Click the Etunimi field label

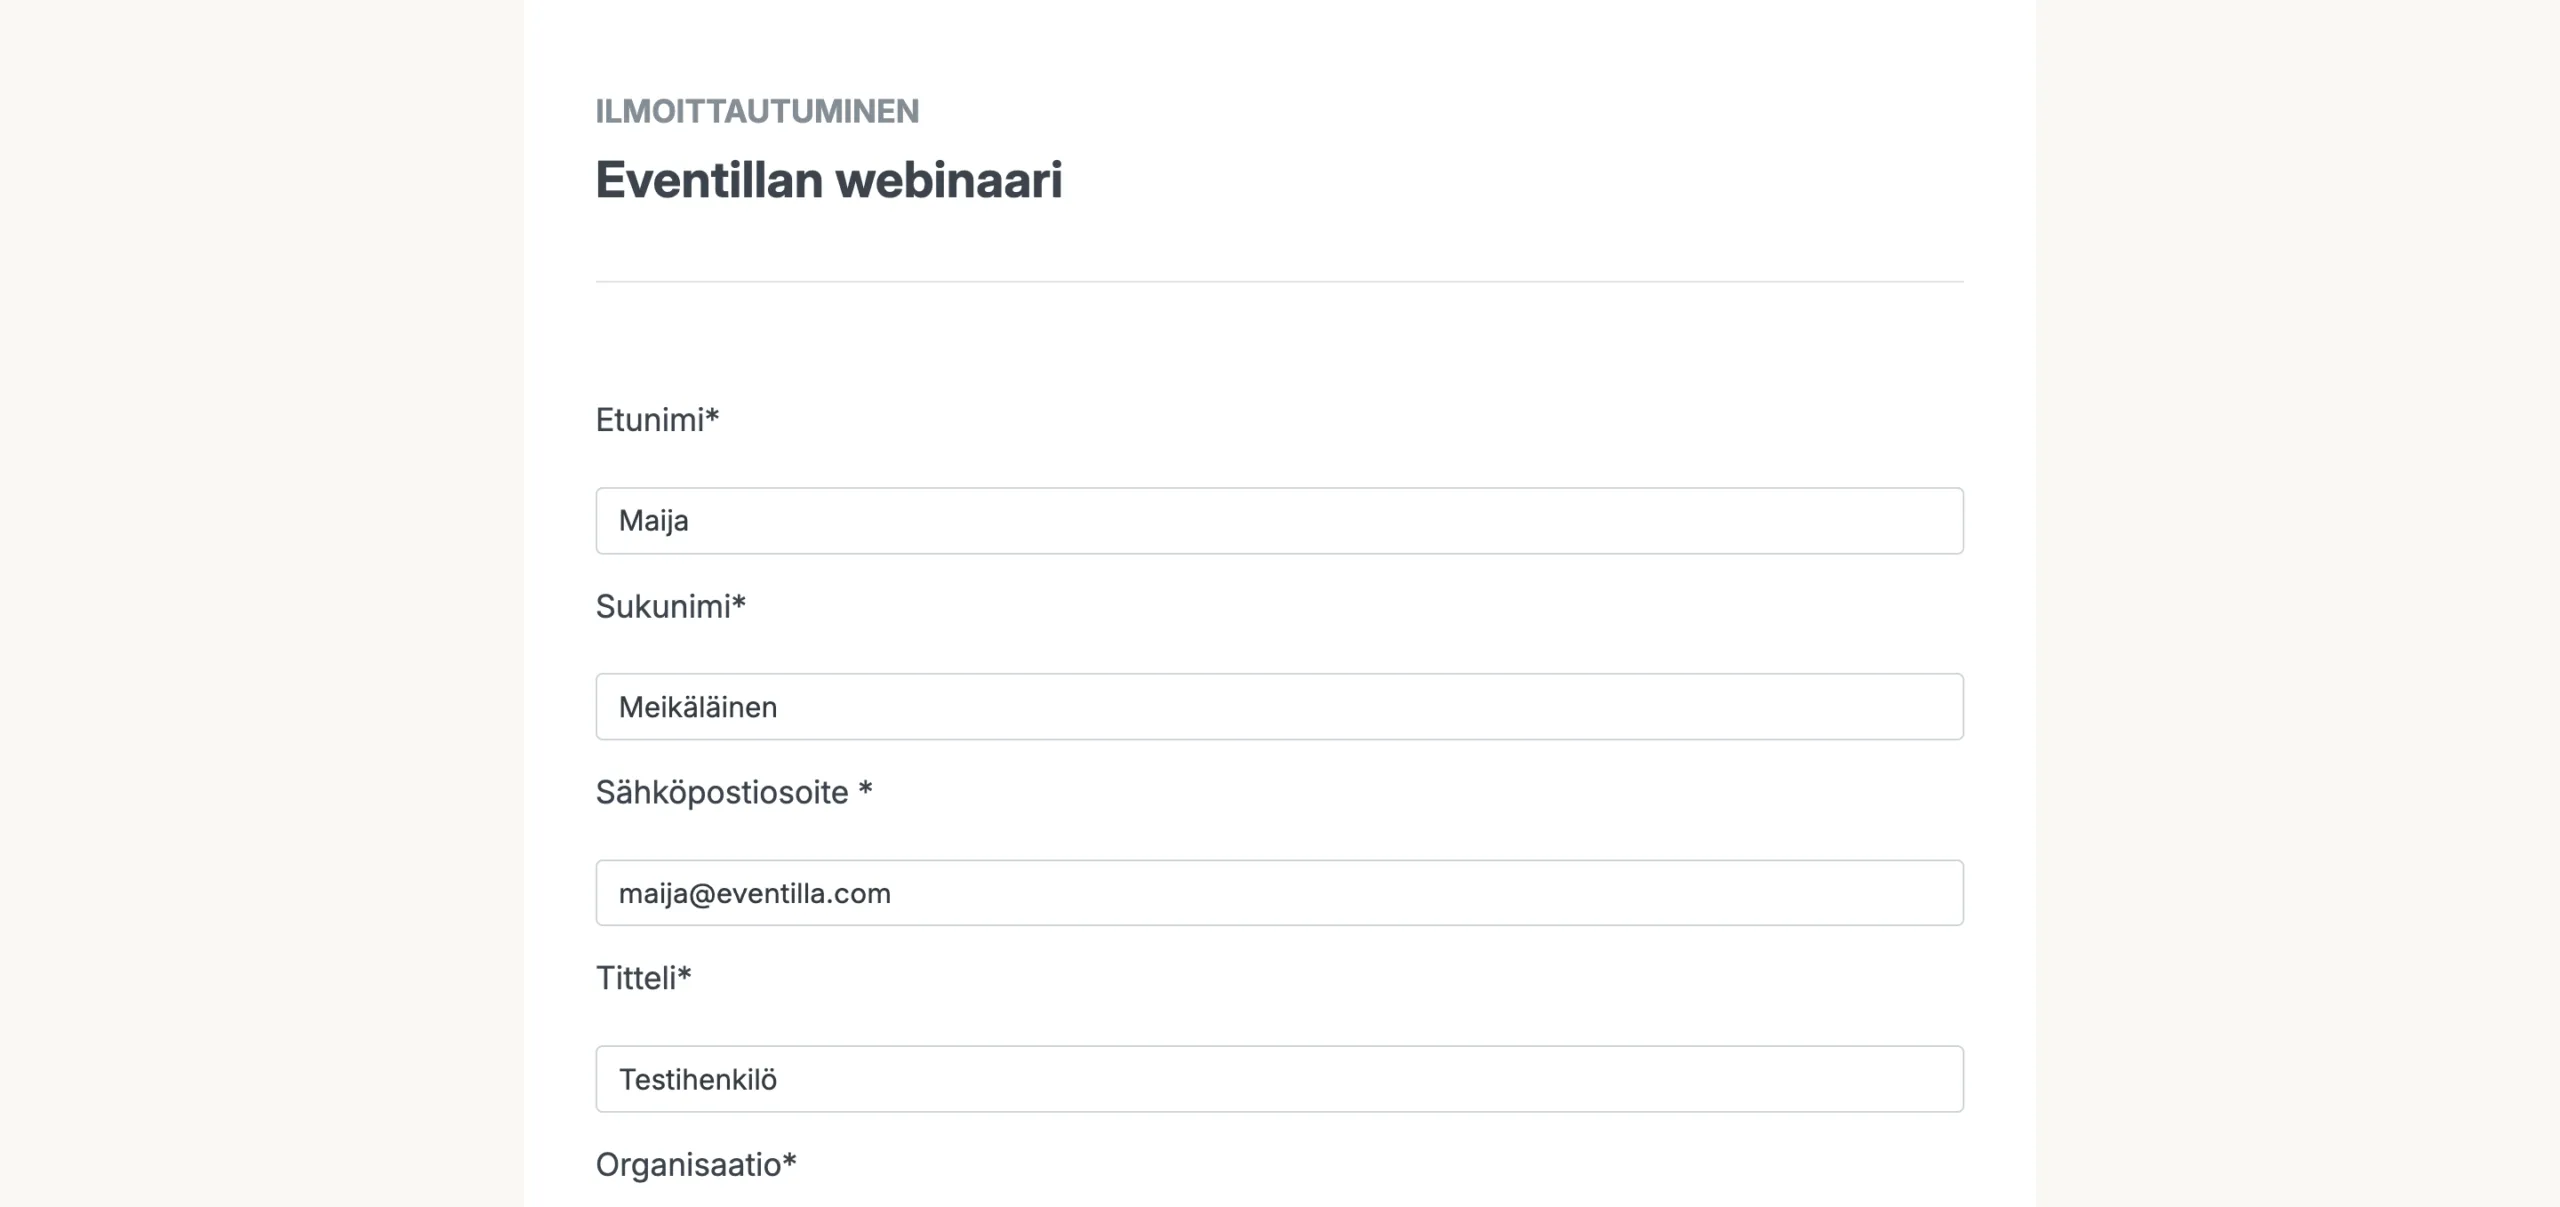657,420
